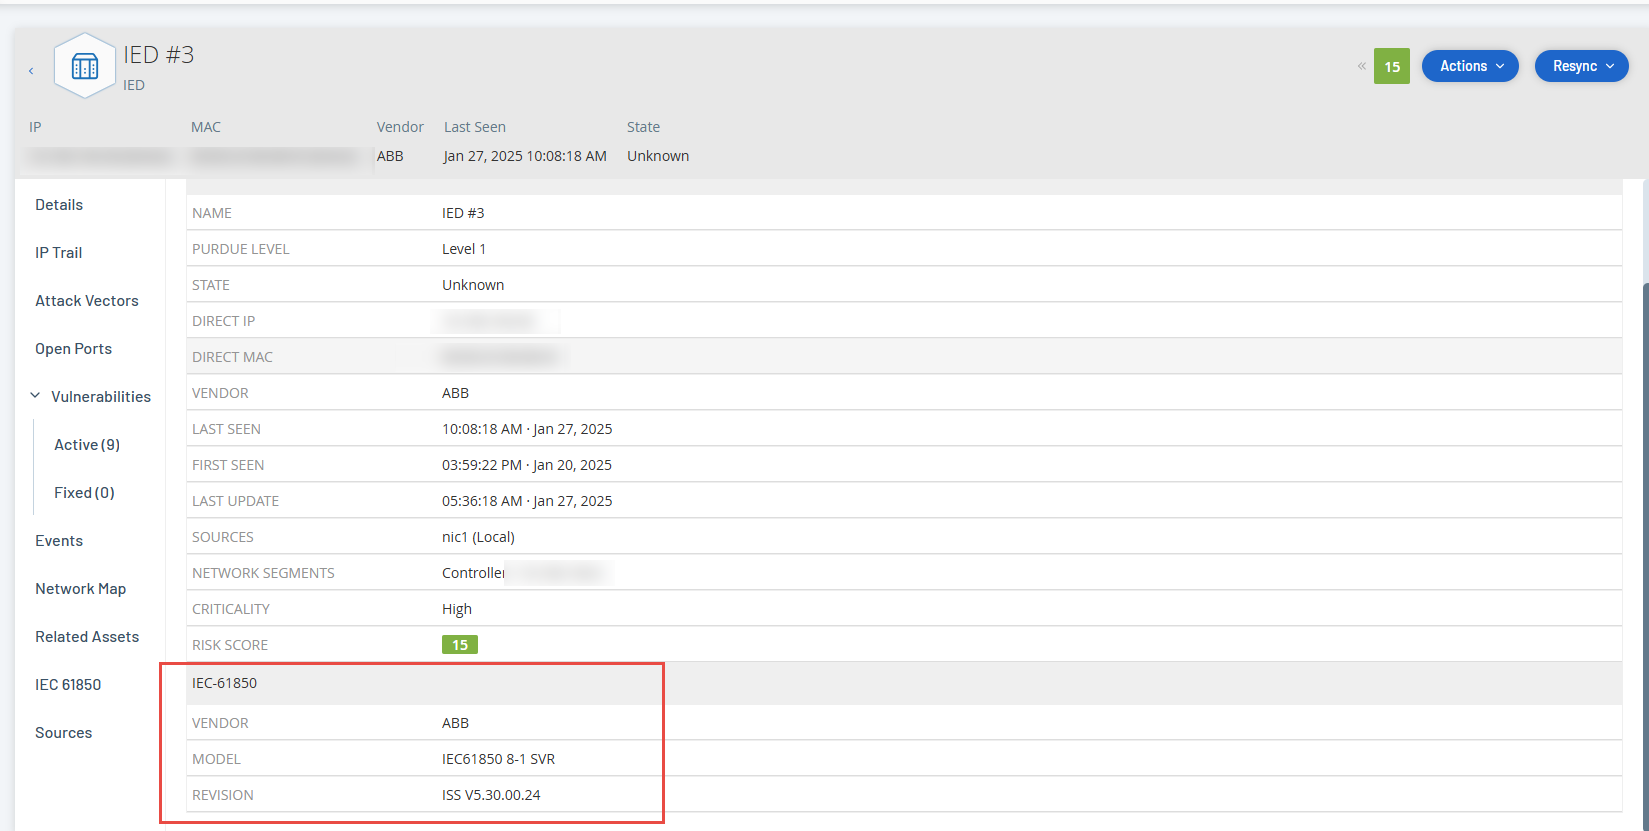This screenshot has height=831, width=1649.
Task: Click the back arrow beside the IED icon
Action: coord(31,70)
